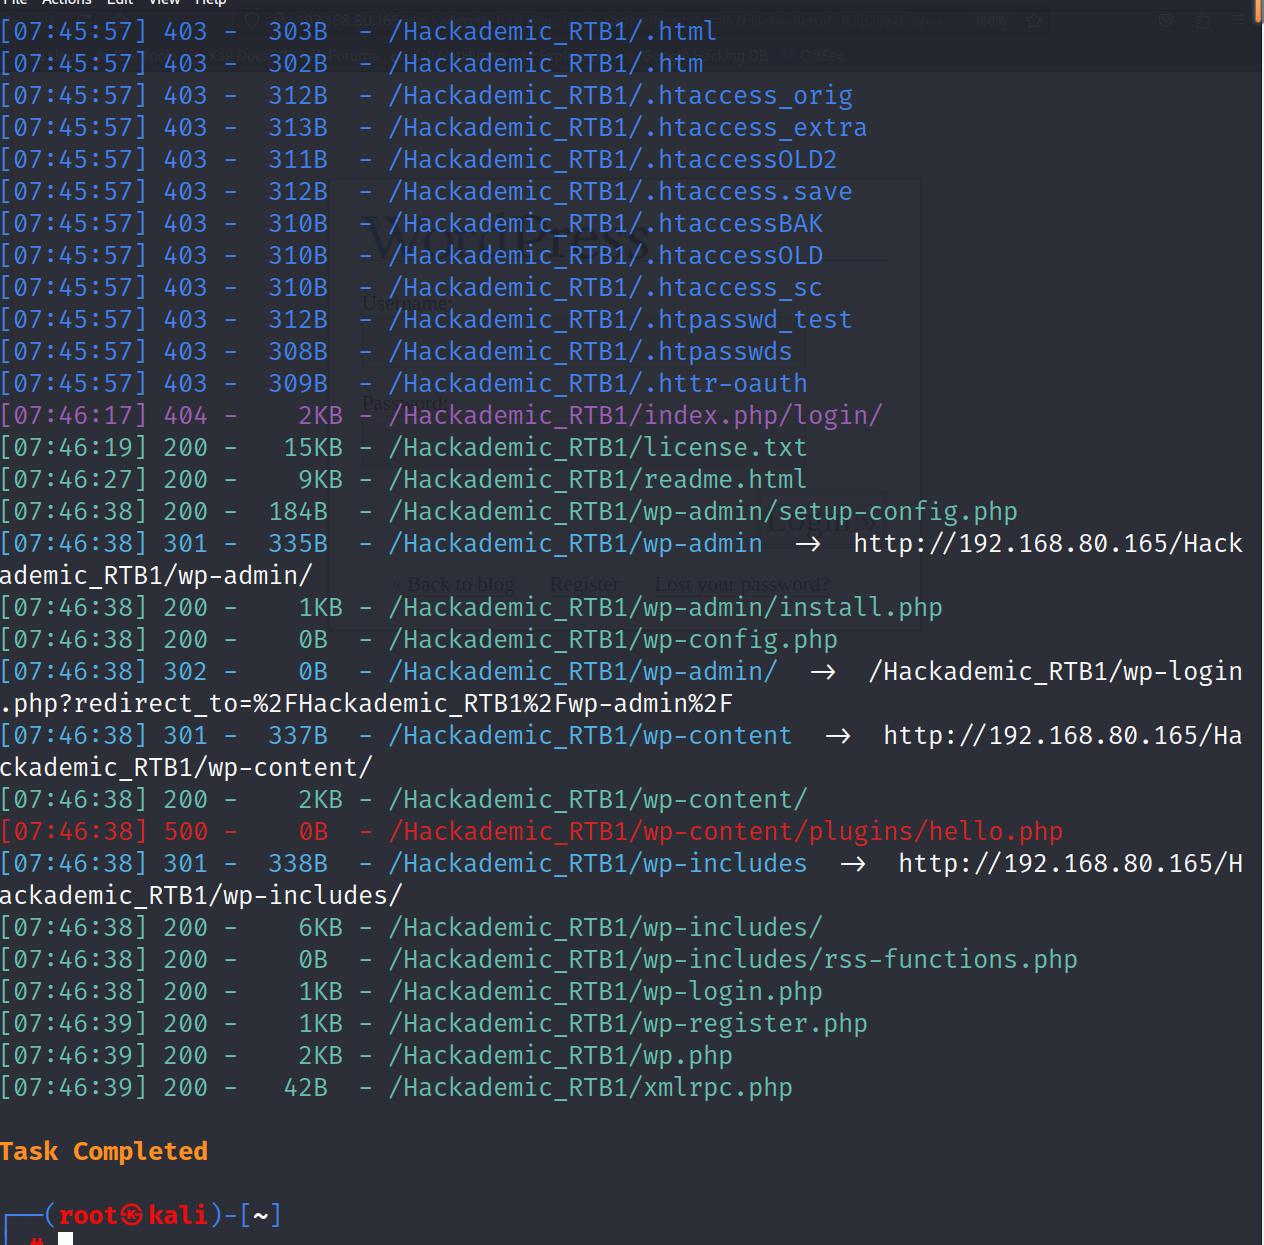1264x1245 pixels.
Task: Click the wrapped text ackademic_RTB1/wp-includes/
Action: [x=201, y=895]
